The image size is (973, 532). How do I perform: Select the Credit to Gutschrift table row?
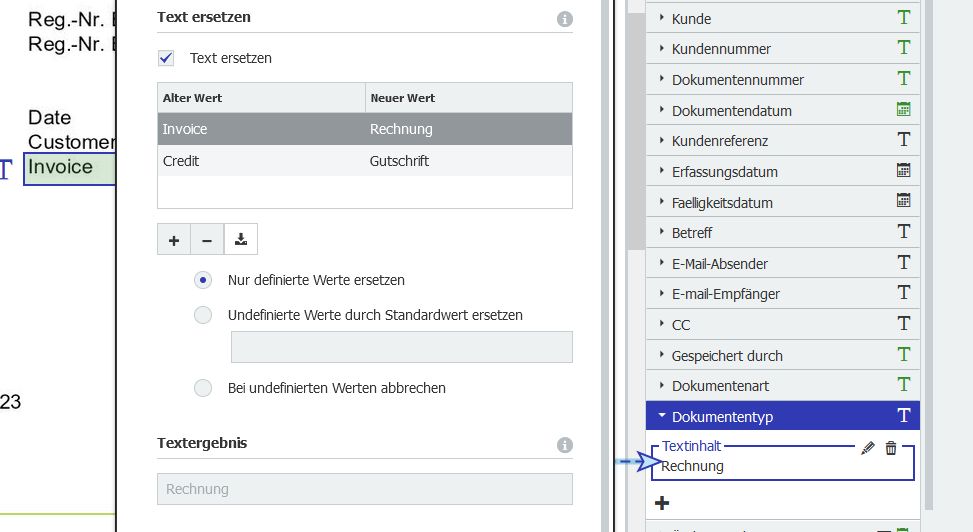click(x=364, y=160)
